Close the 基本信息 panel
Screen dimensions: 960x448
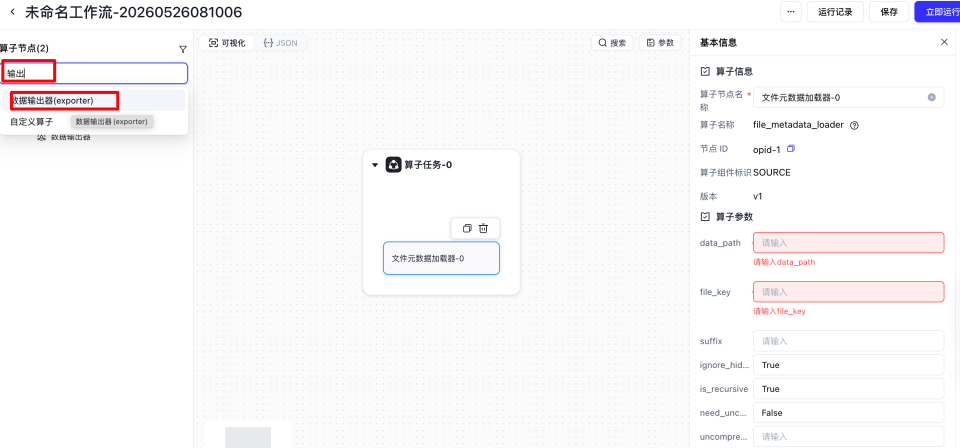click(x=944, y=42)
